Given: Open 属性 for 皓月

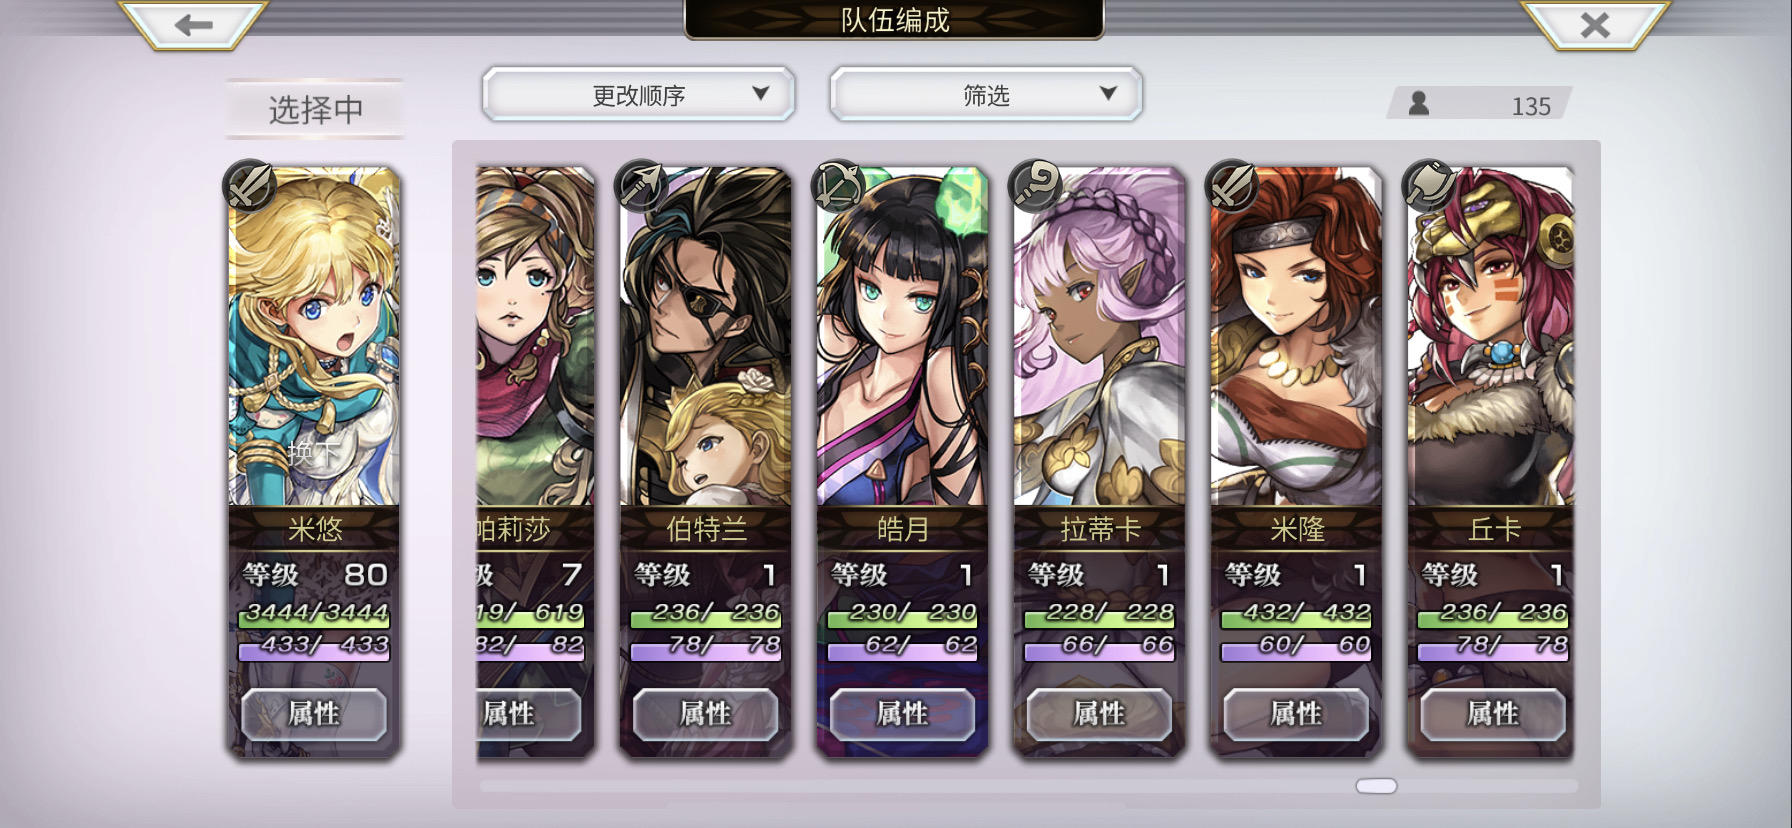Looking at the screenshot, I should 902,714.
